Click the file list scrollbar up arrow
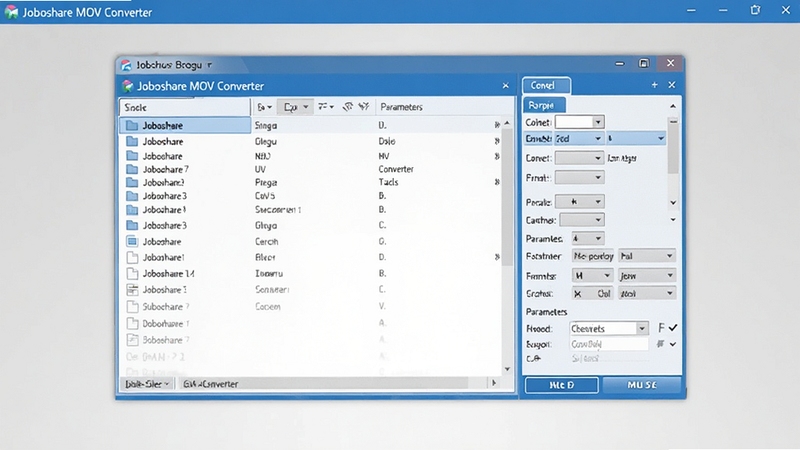Screen dimensions: 800x450 pyautogui.click(x=507, y=123)
